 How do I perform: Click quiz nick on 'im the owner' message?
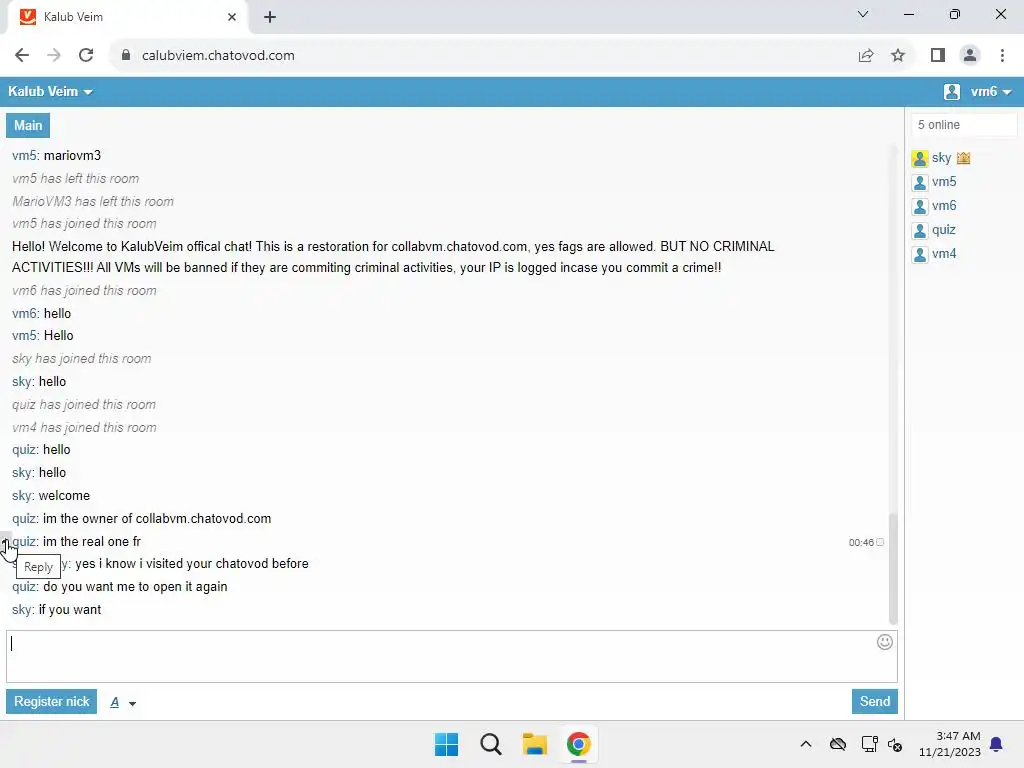(x=24, y=519)
